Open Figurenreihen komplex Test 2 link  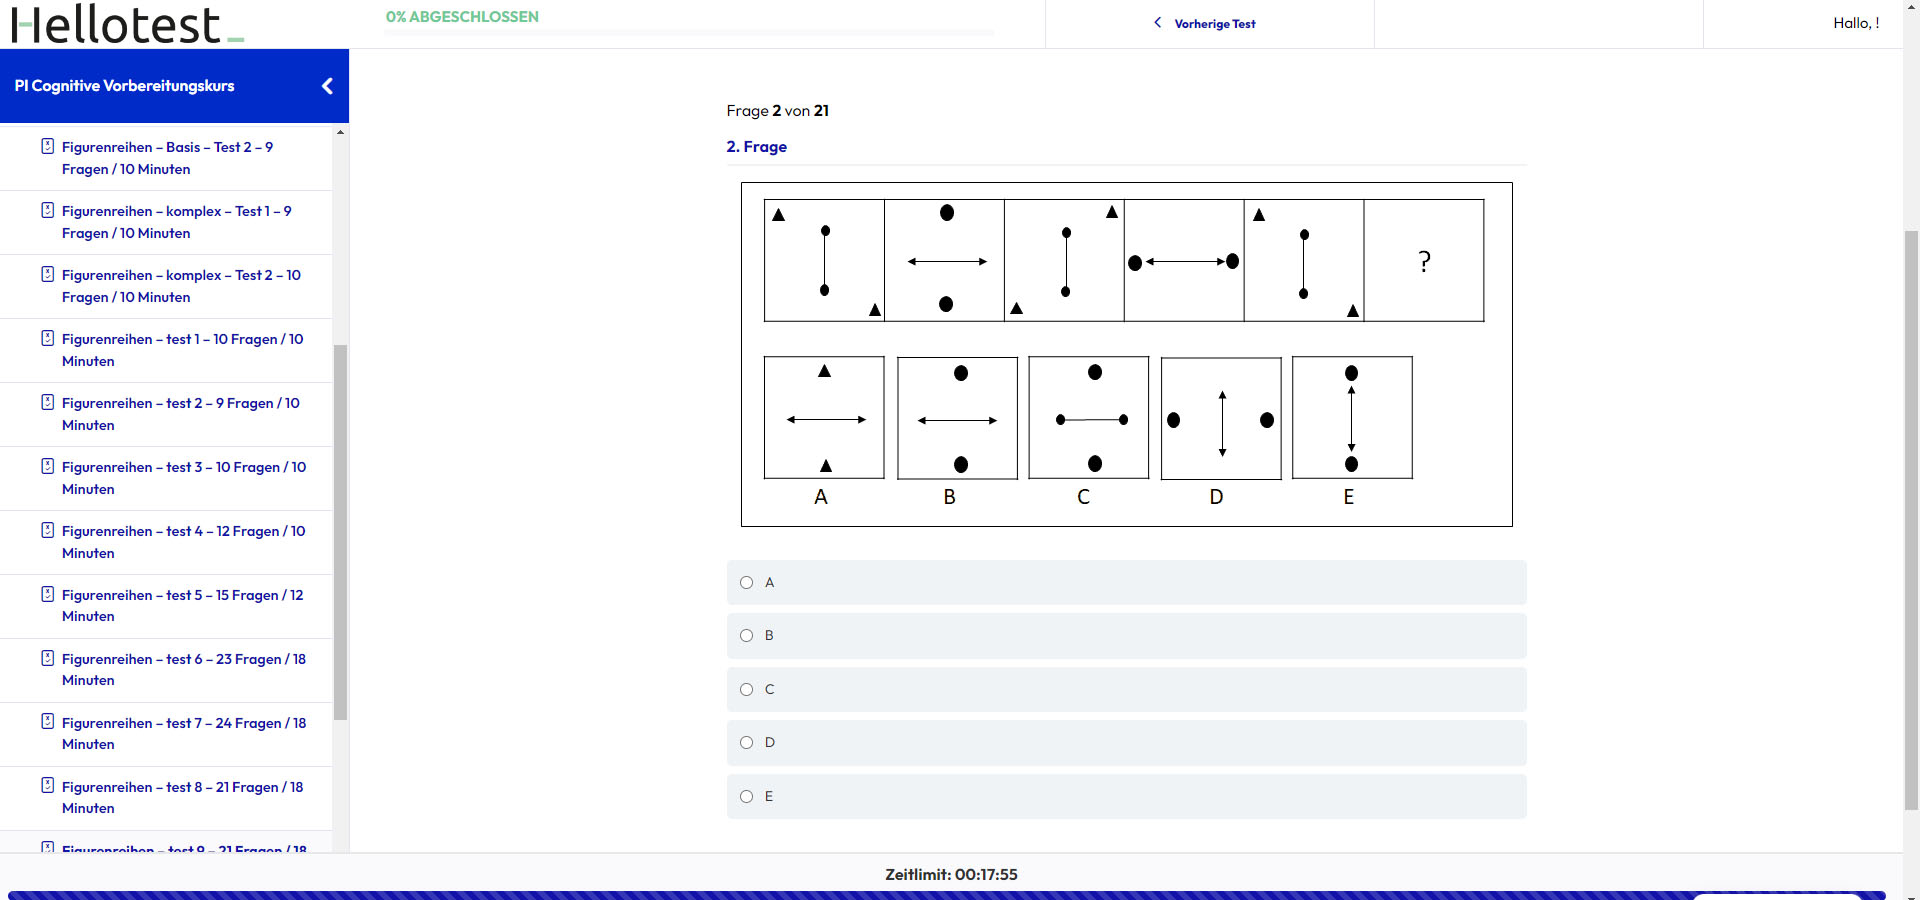(181, 286)
